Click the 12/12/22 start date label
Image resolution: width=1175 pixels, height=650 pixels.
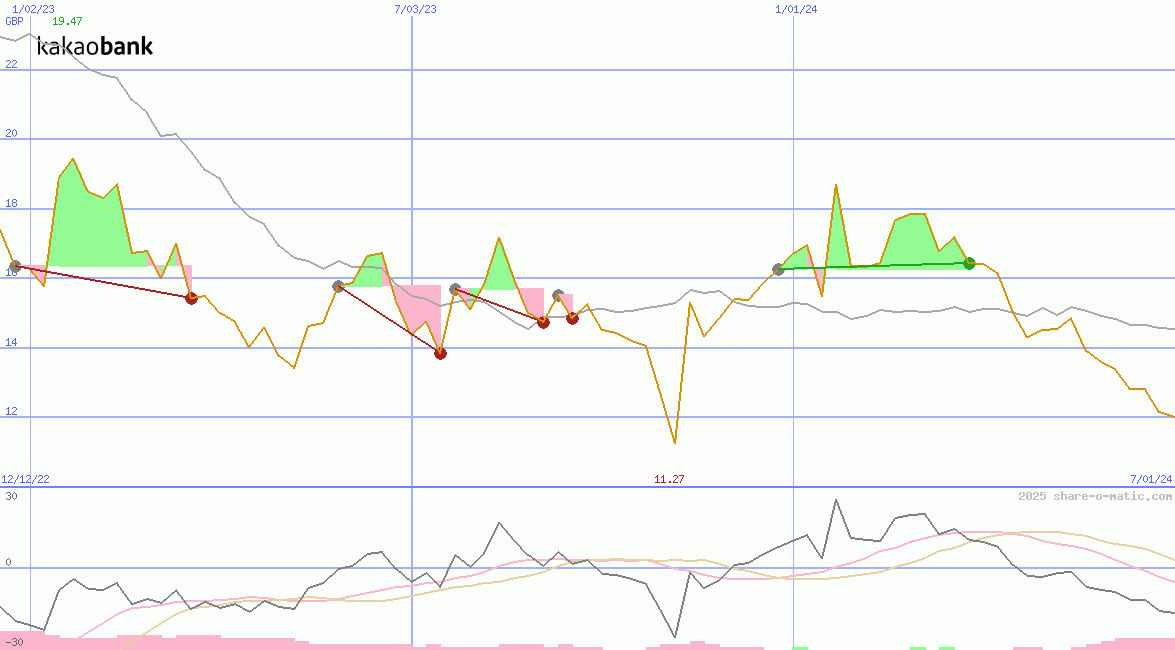25,480
